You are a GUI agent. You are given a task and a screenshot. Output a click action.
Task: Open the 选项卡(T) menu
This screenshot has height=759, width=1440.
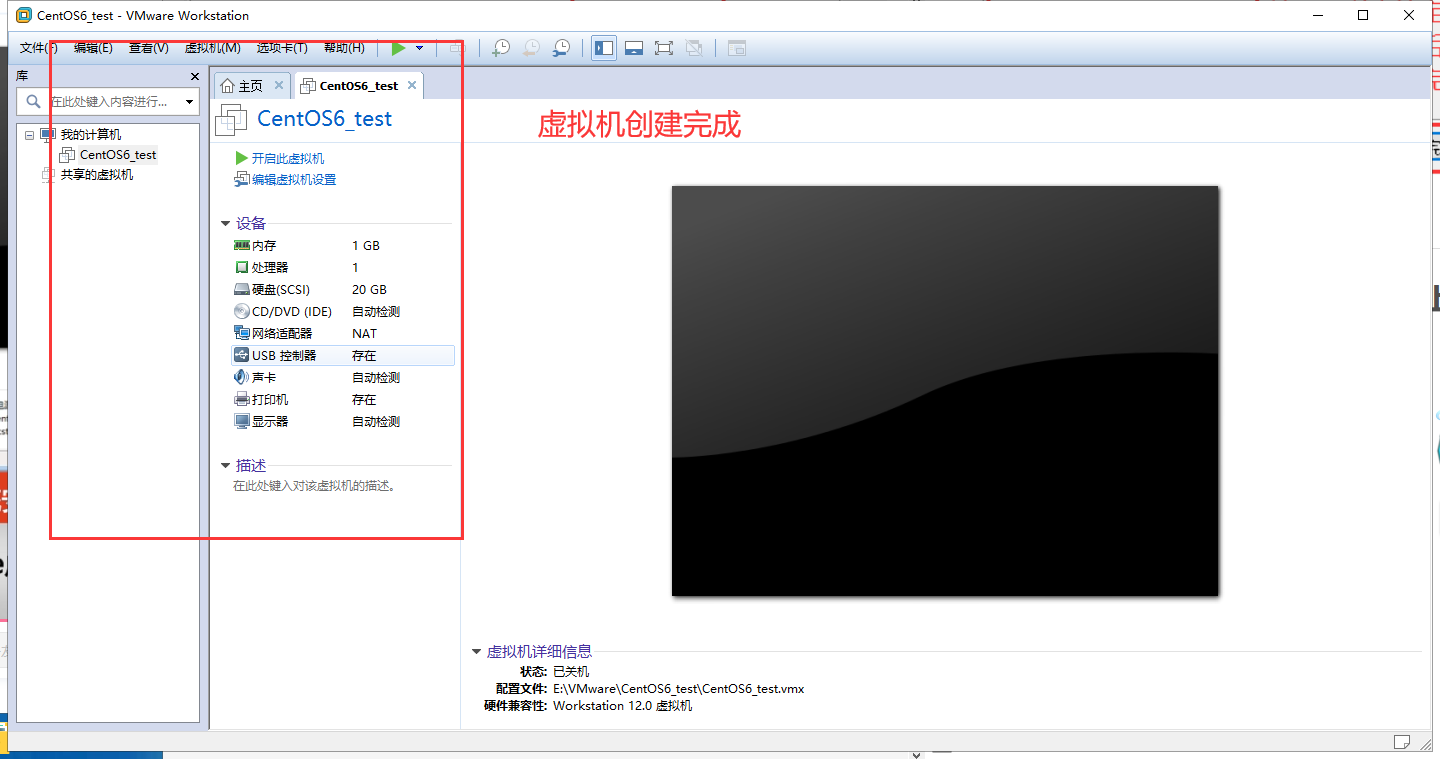pyautogui.click(x=282, y=48)
